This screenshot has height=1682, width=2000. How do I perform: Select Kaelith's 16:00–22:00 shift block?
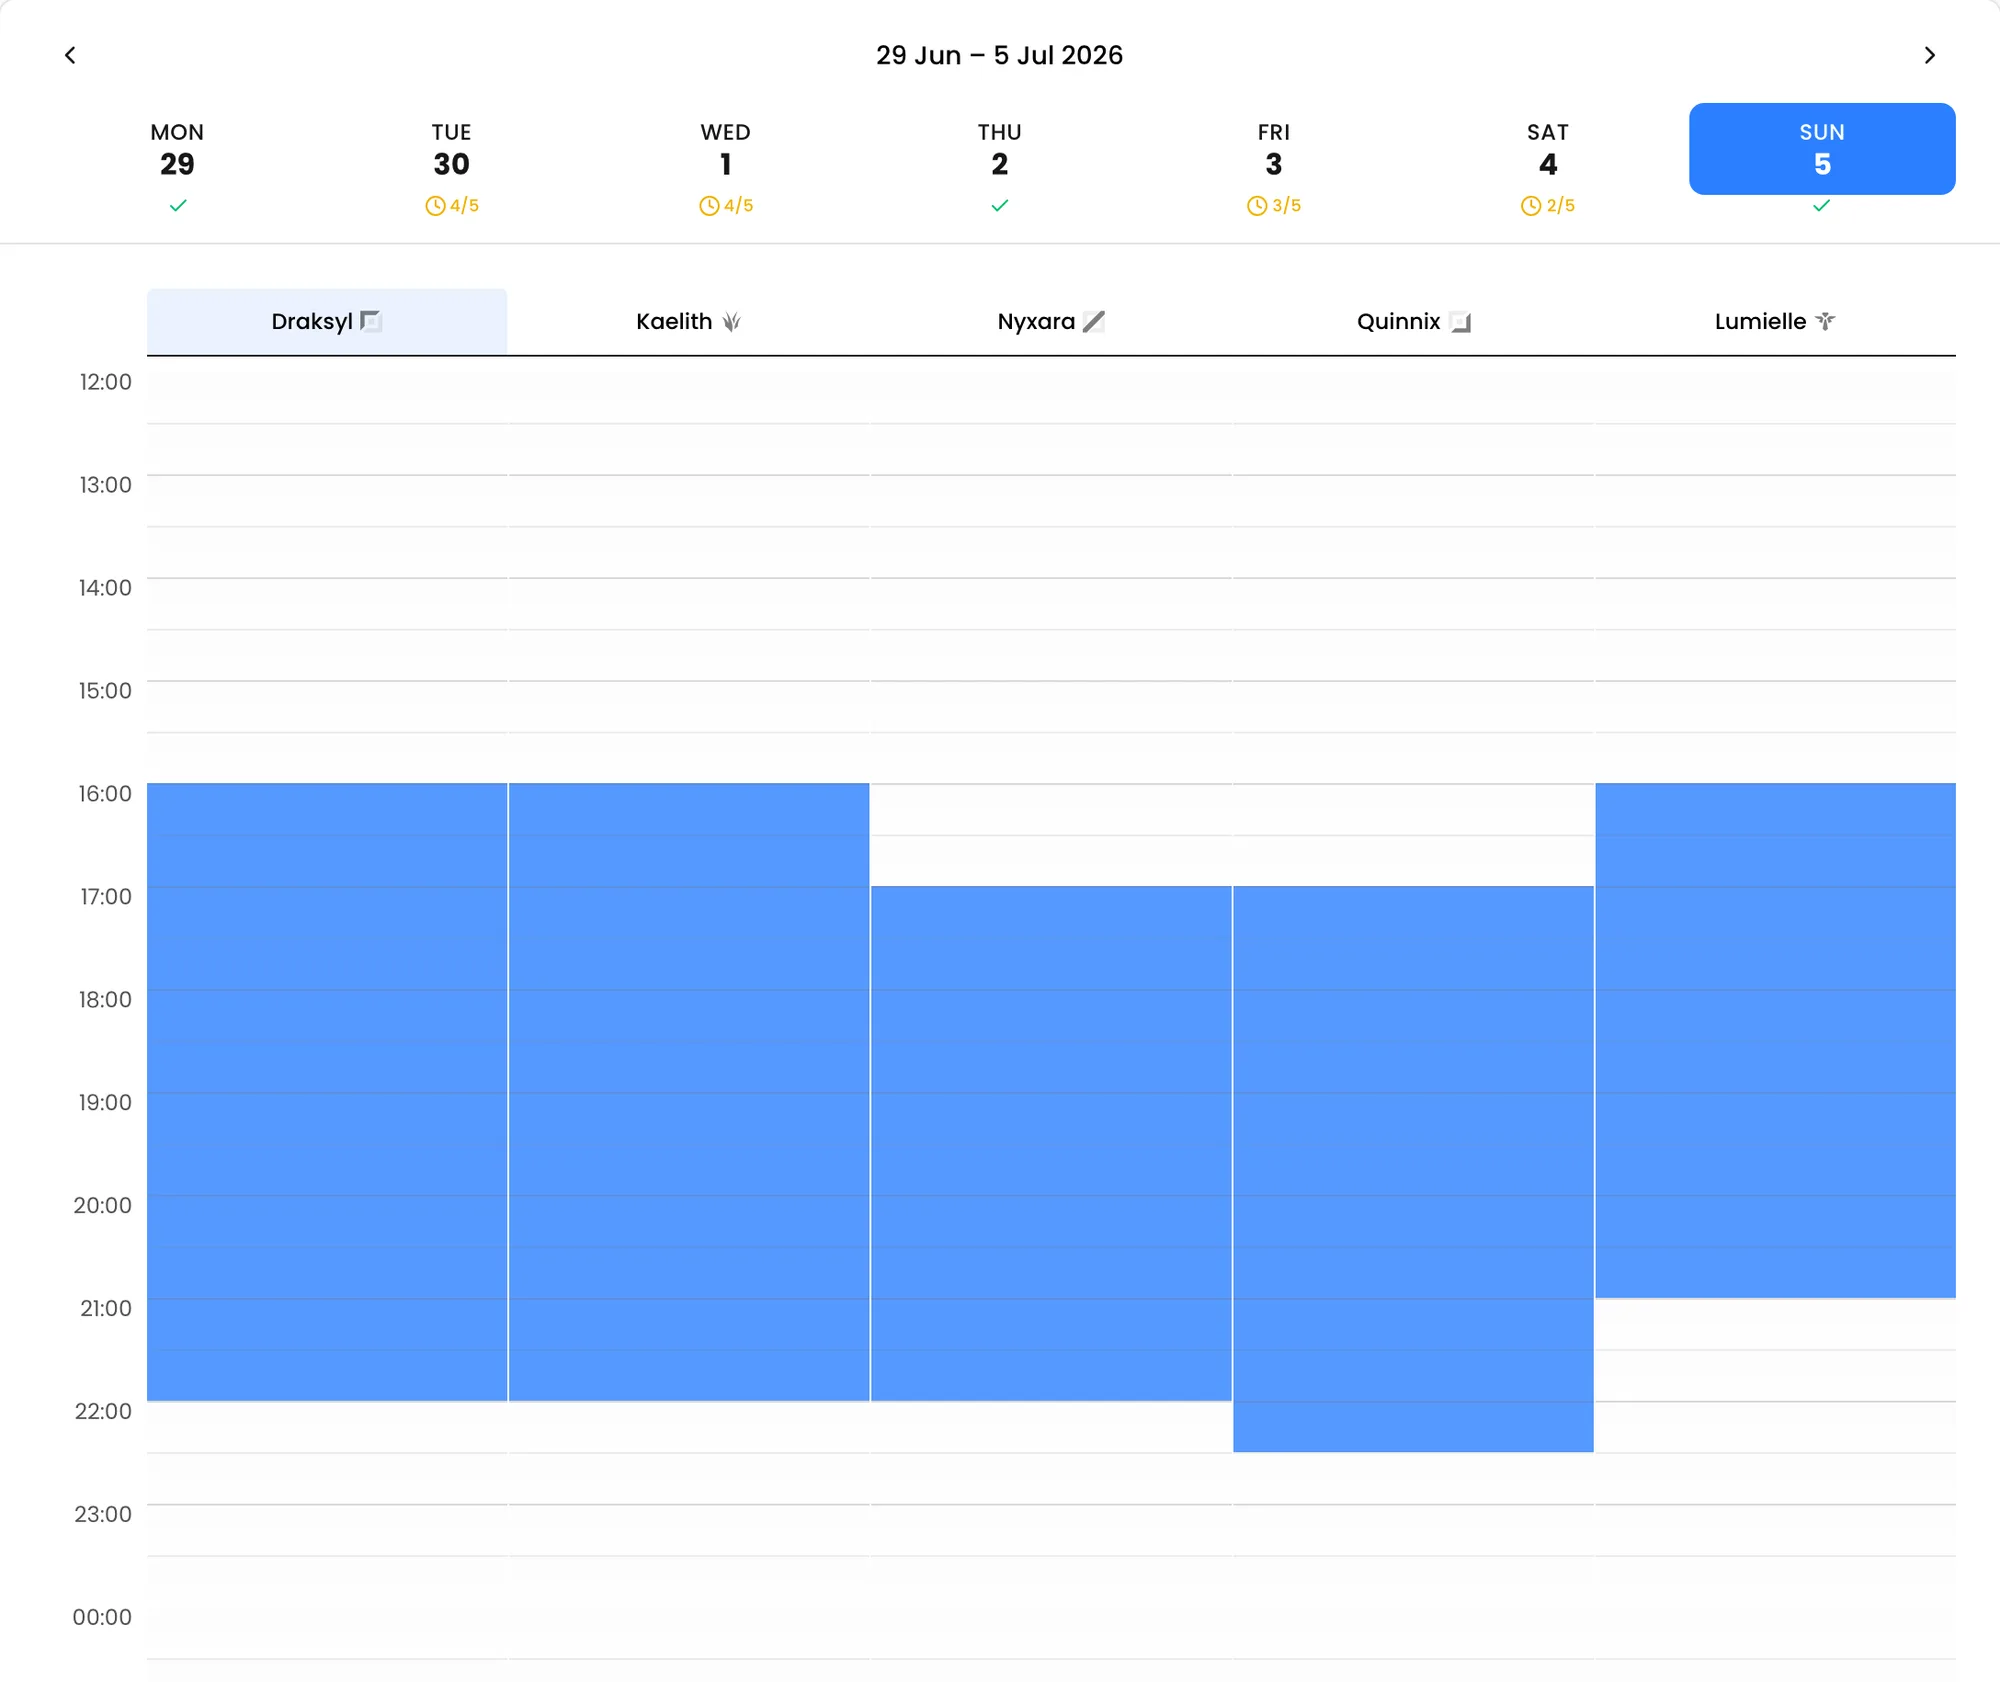click(x=689, y=1092)
